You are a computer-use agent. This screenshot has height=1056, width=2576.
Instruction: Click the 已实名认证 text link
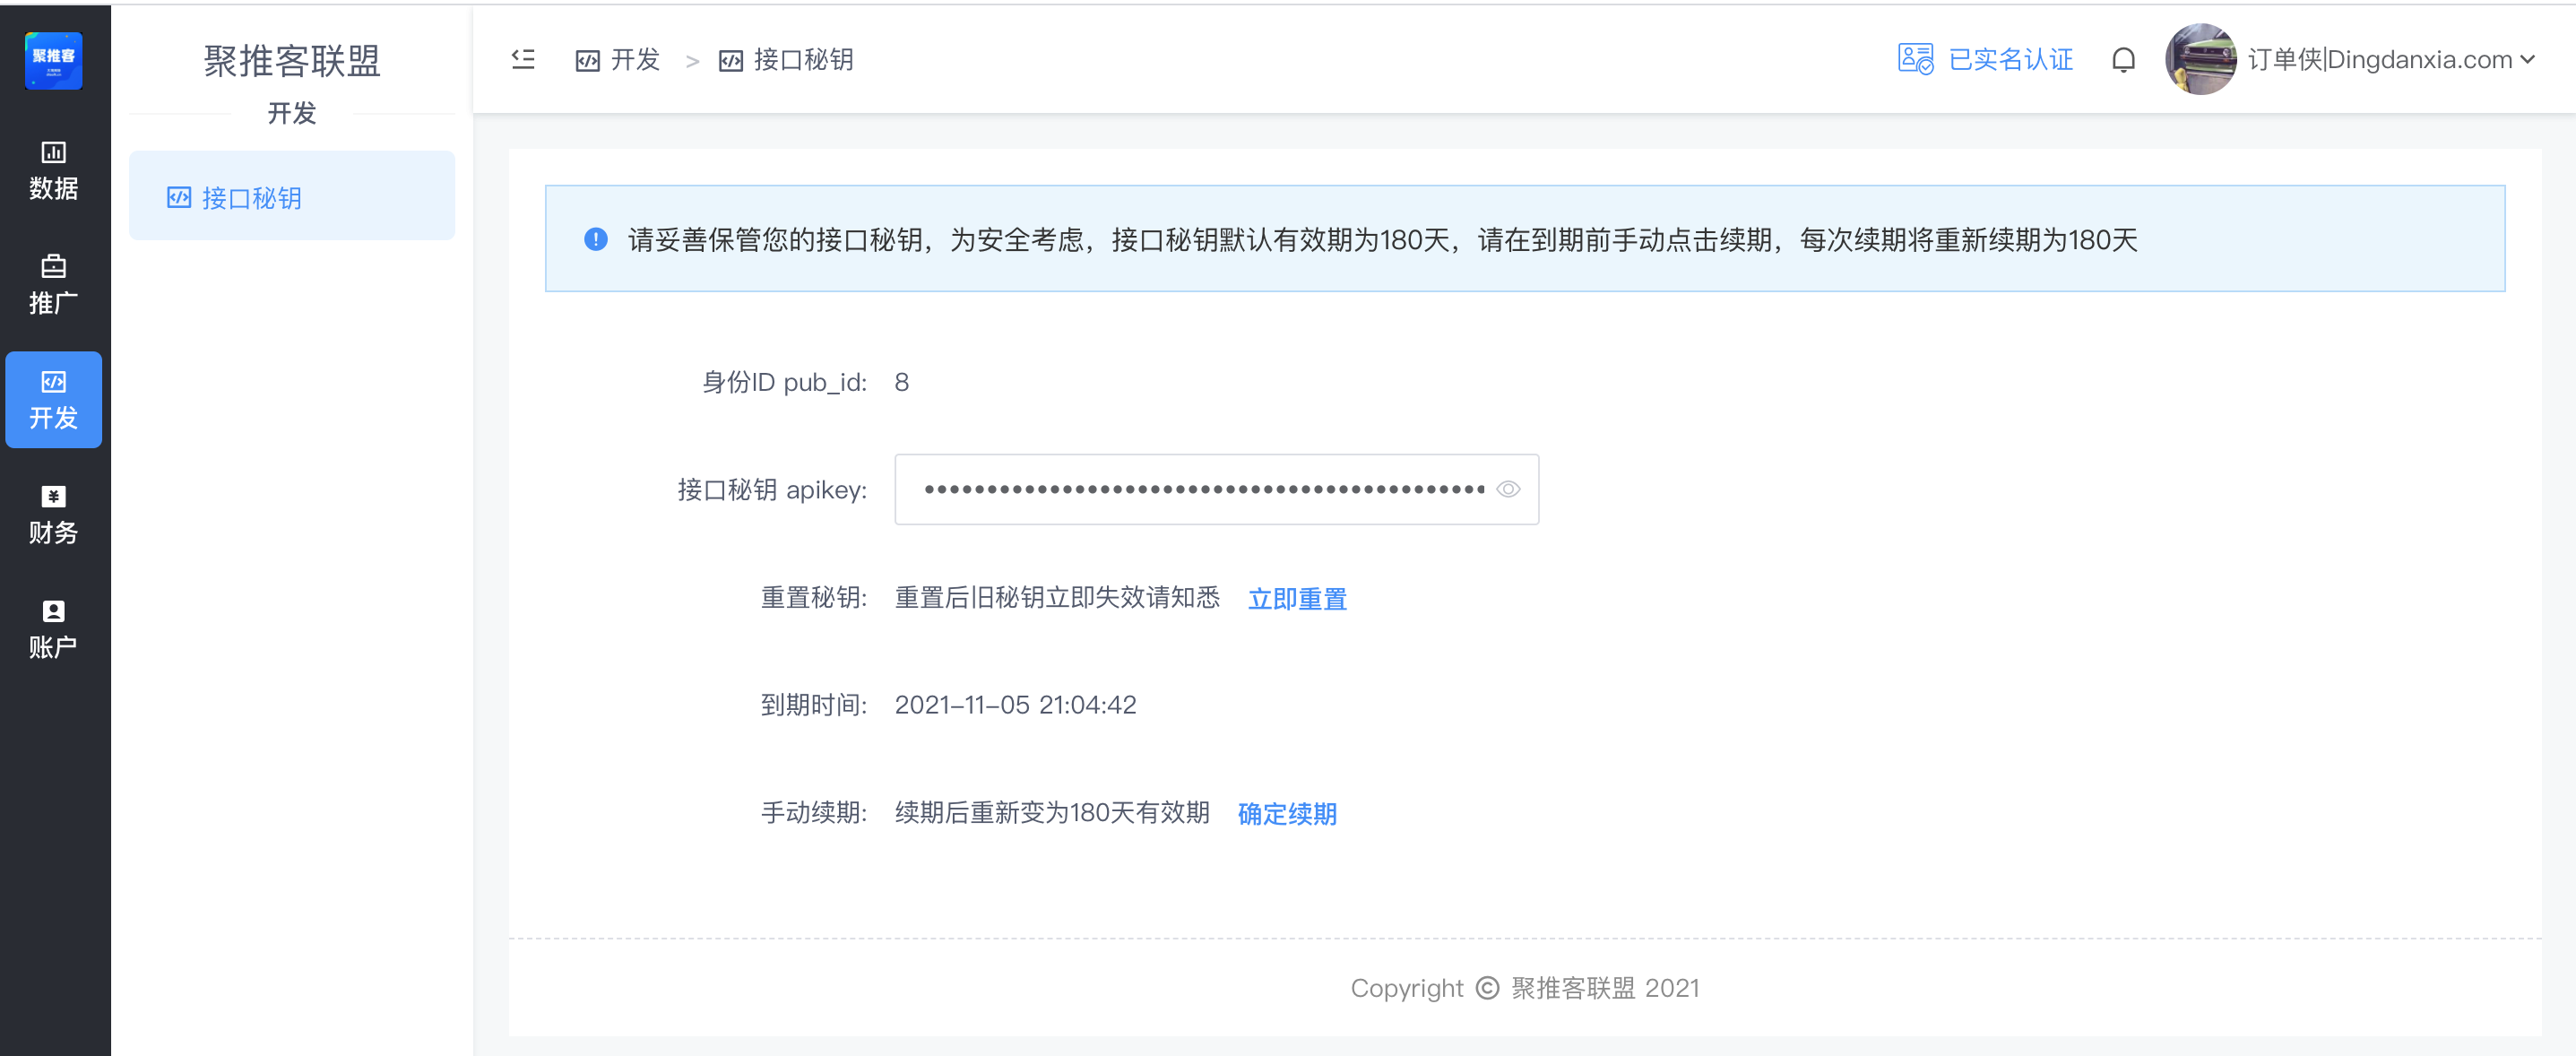(2010, 60)
